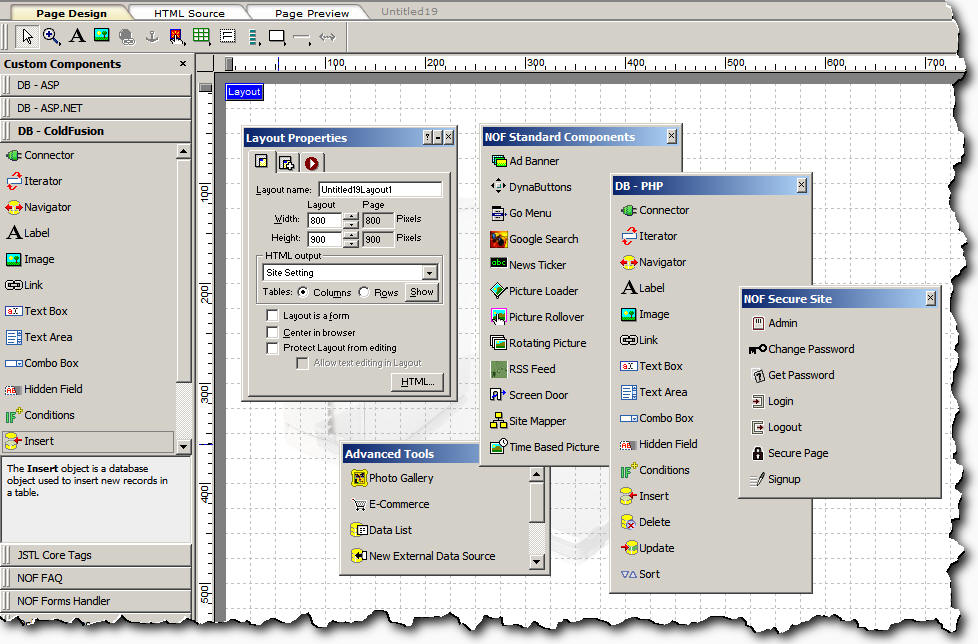Expand the NOF FAQ category
The width and height of the screenshot is (978, 644).
[96, 578]
